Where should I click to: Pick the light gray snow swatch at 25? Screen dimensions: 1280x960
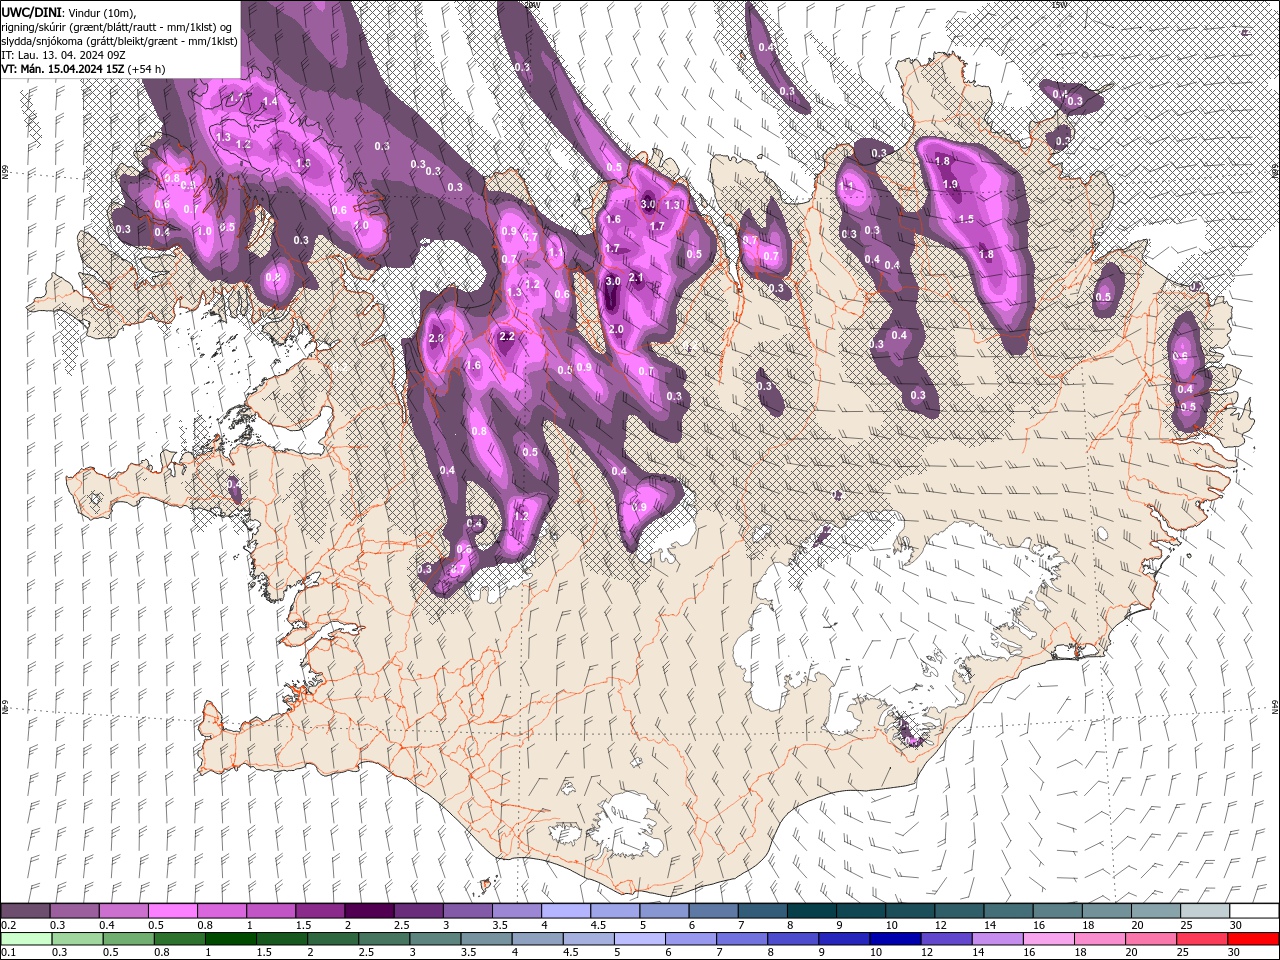[1204, 911]
